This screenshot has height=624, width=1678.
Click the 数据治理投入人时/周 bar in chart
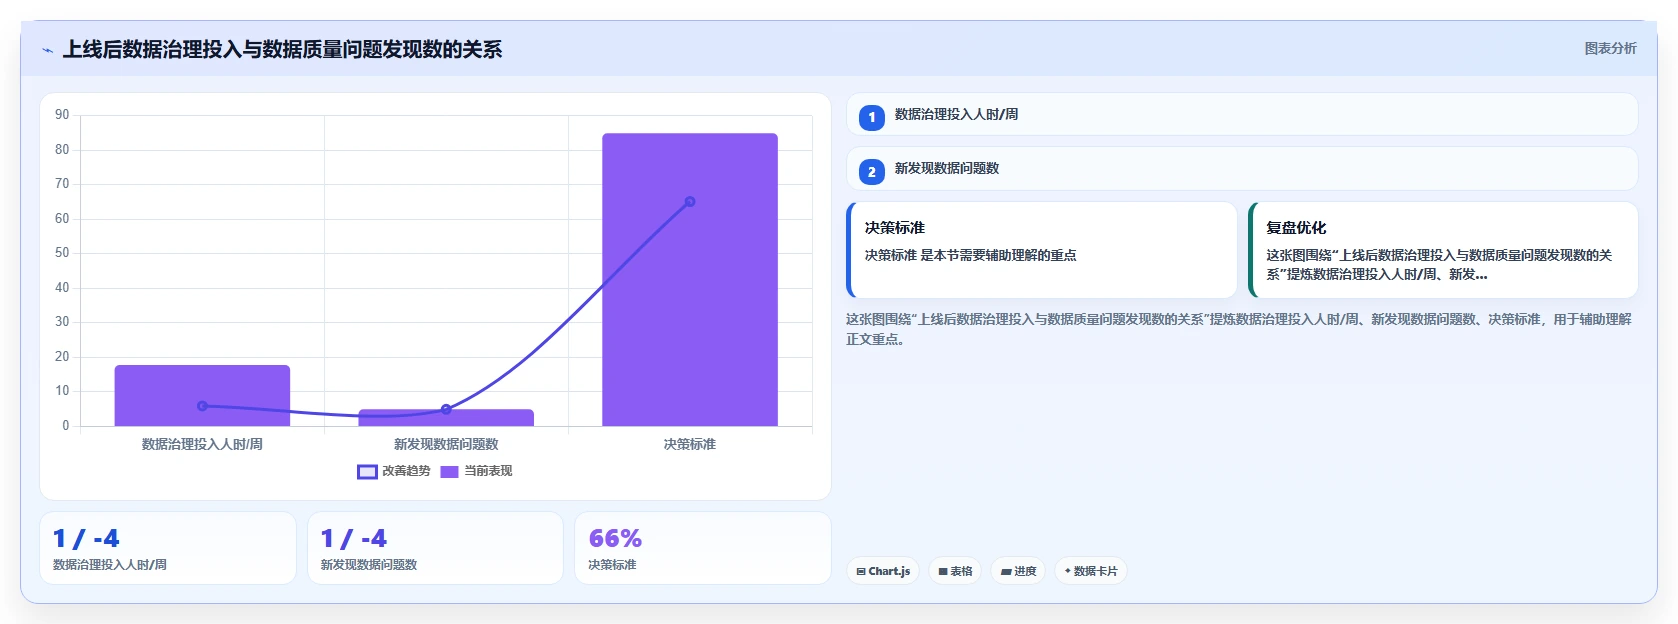[x=202, y=396]
